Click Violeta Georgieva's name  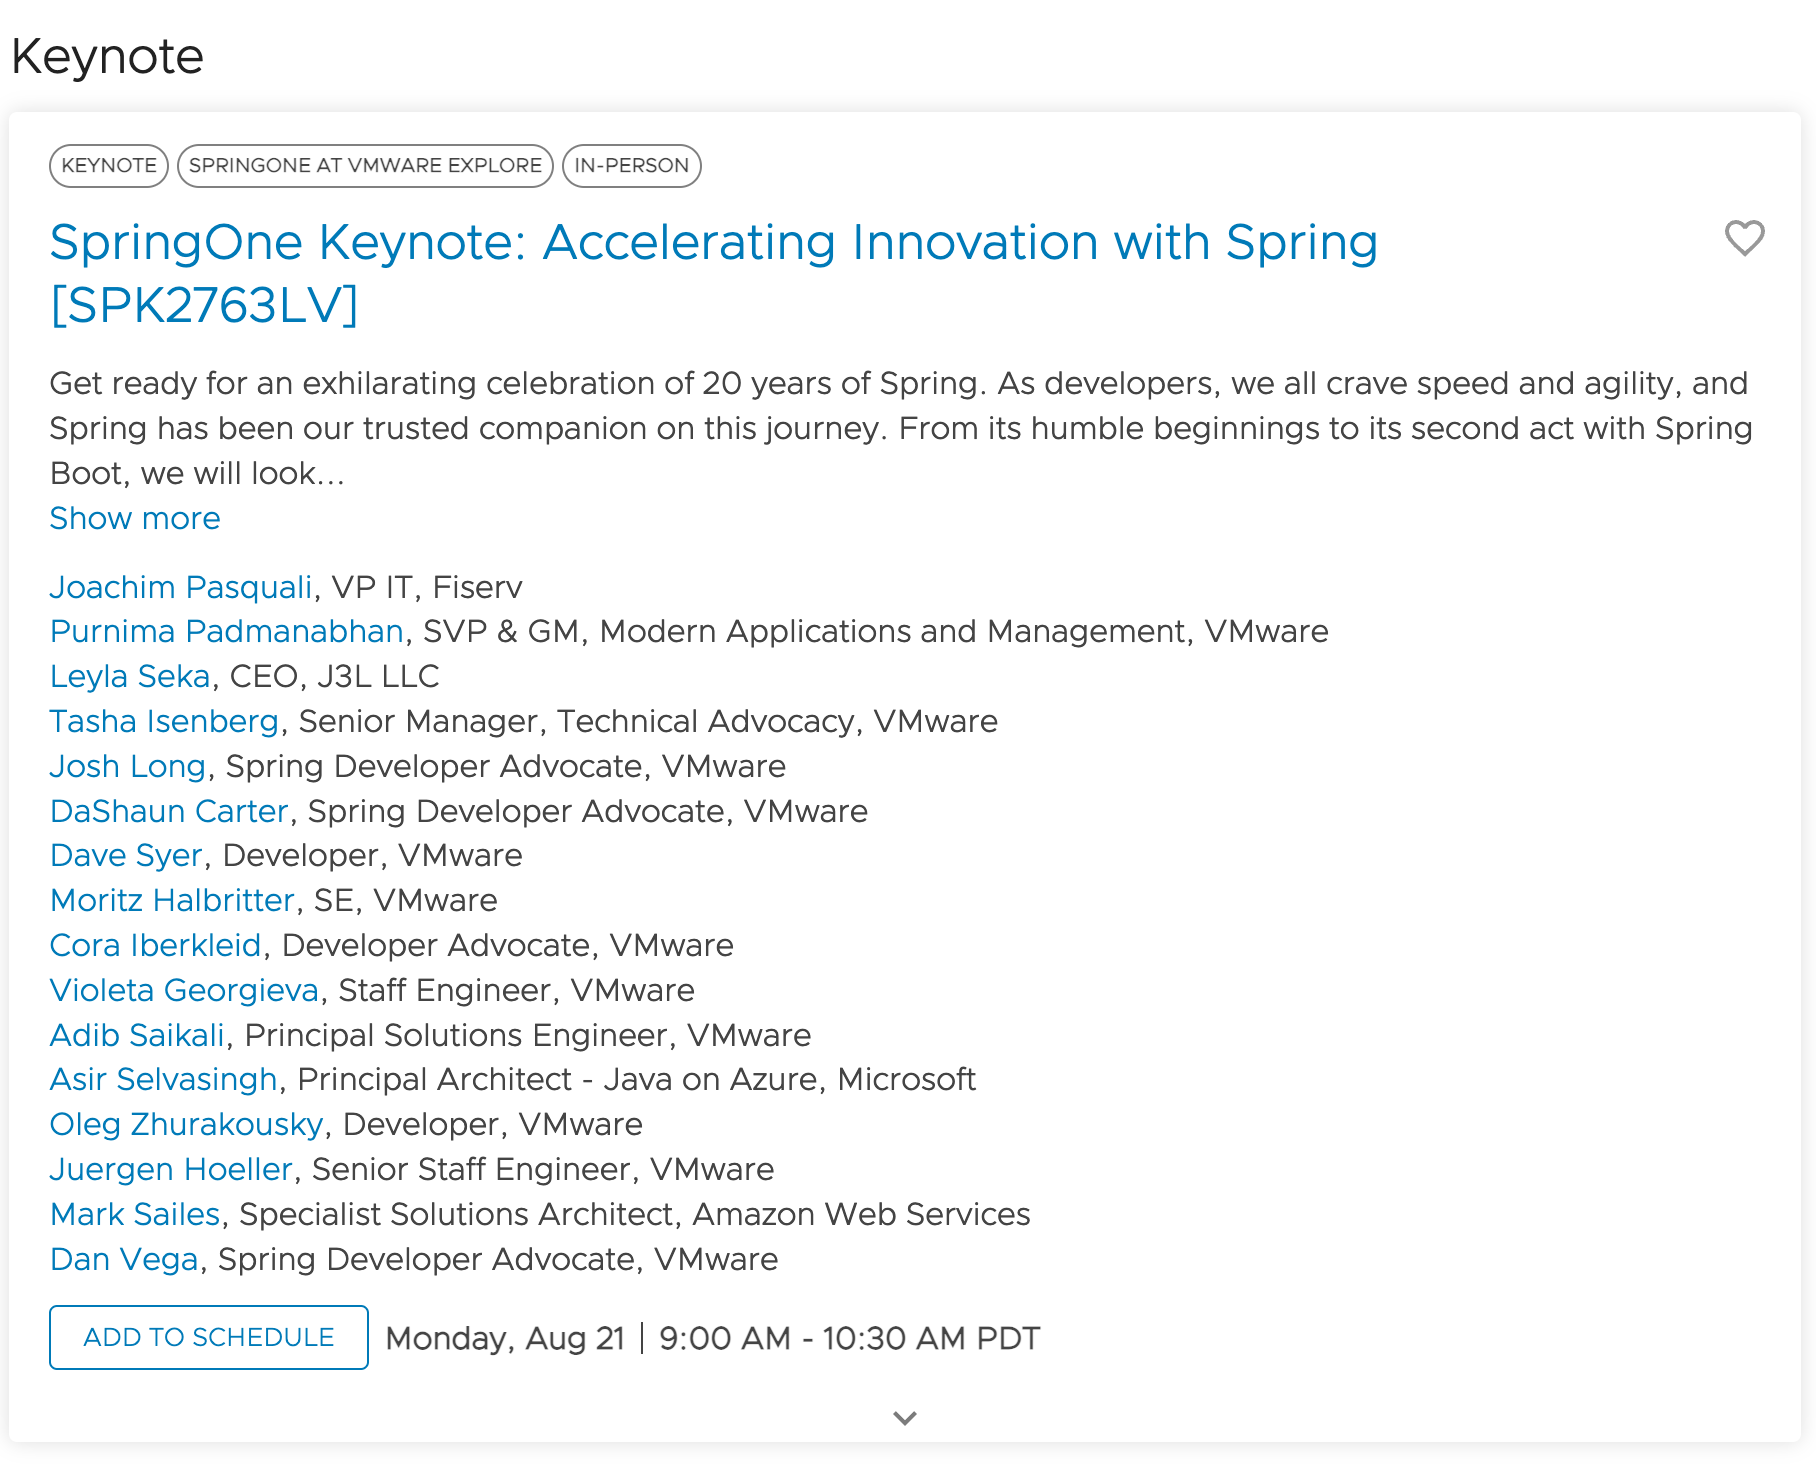pyautogui.click(x=184, y=990)
